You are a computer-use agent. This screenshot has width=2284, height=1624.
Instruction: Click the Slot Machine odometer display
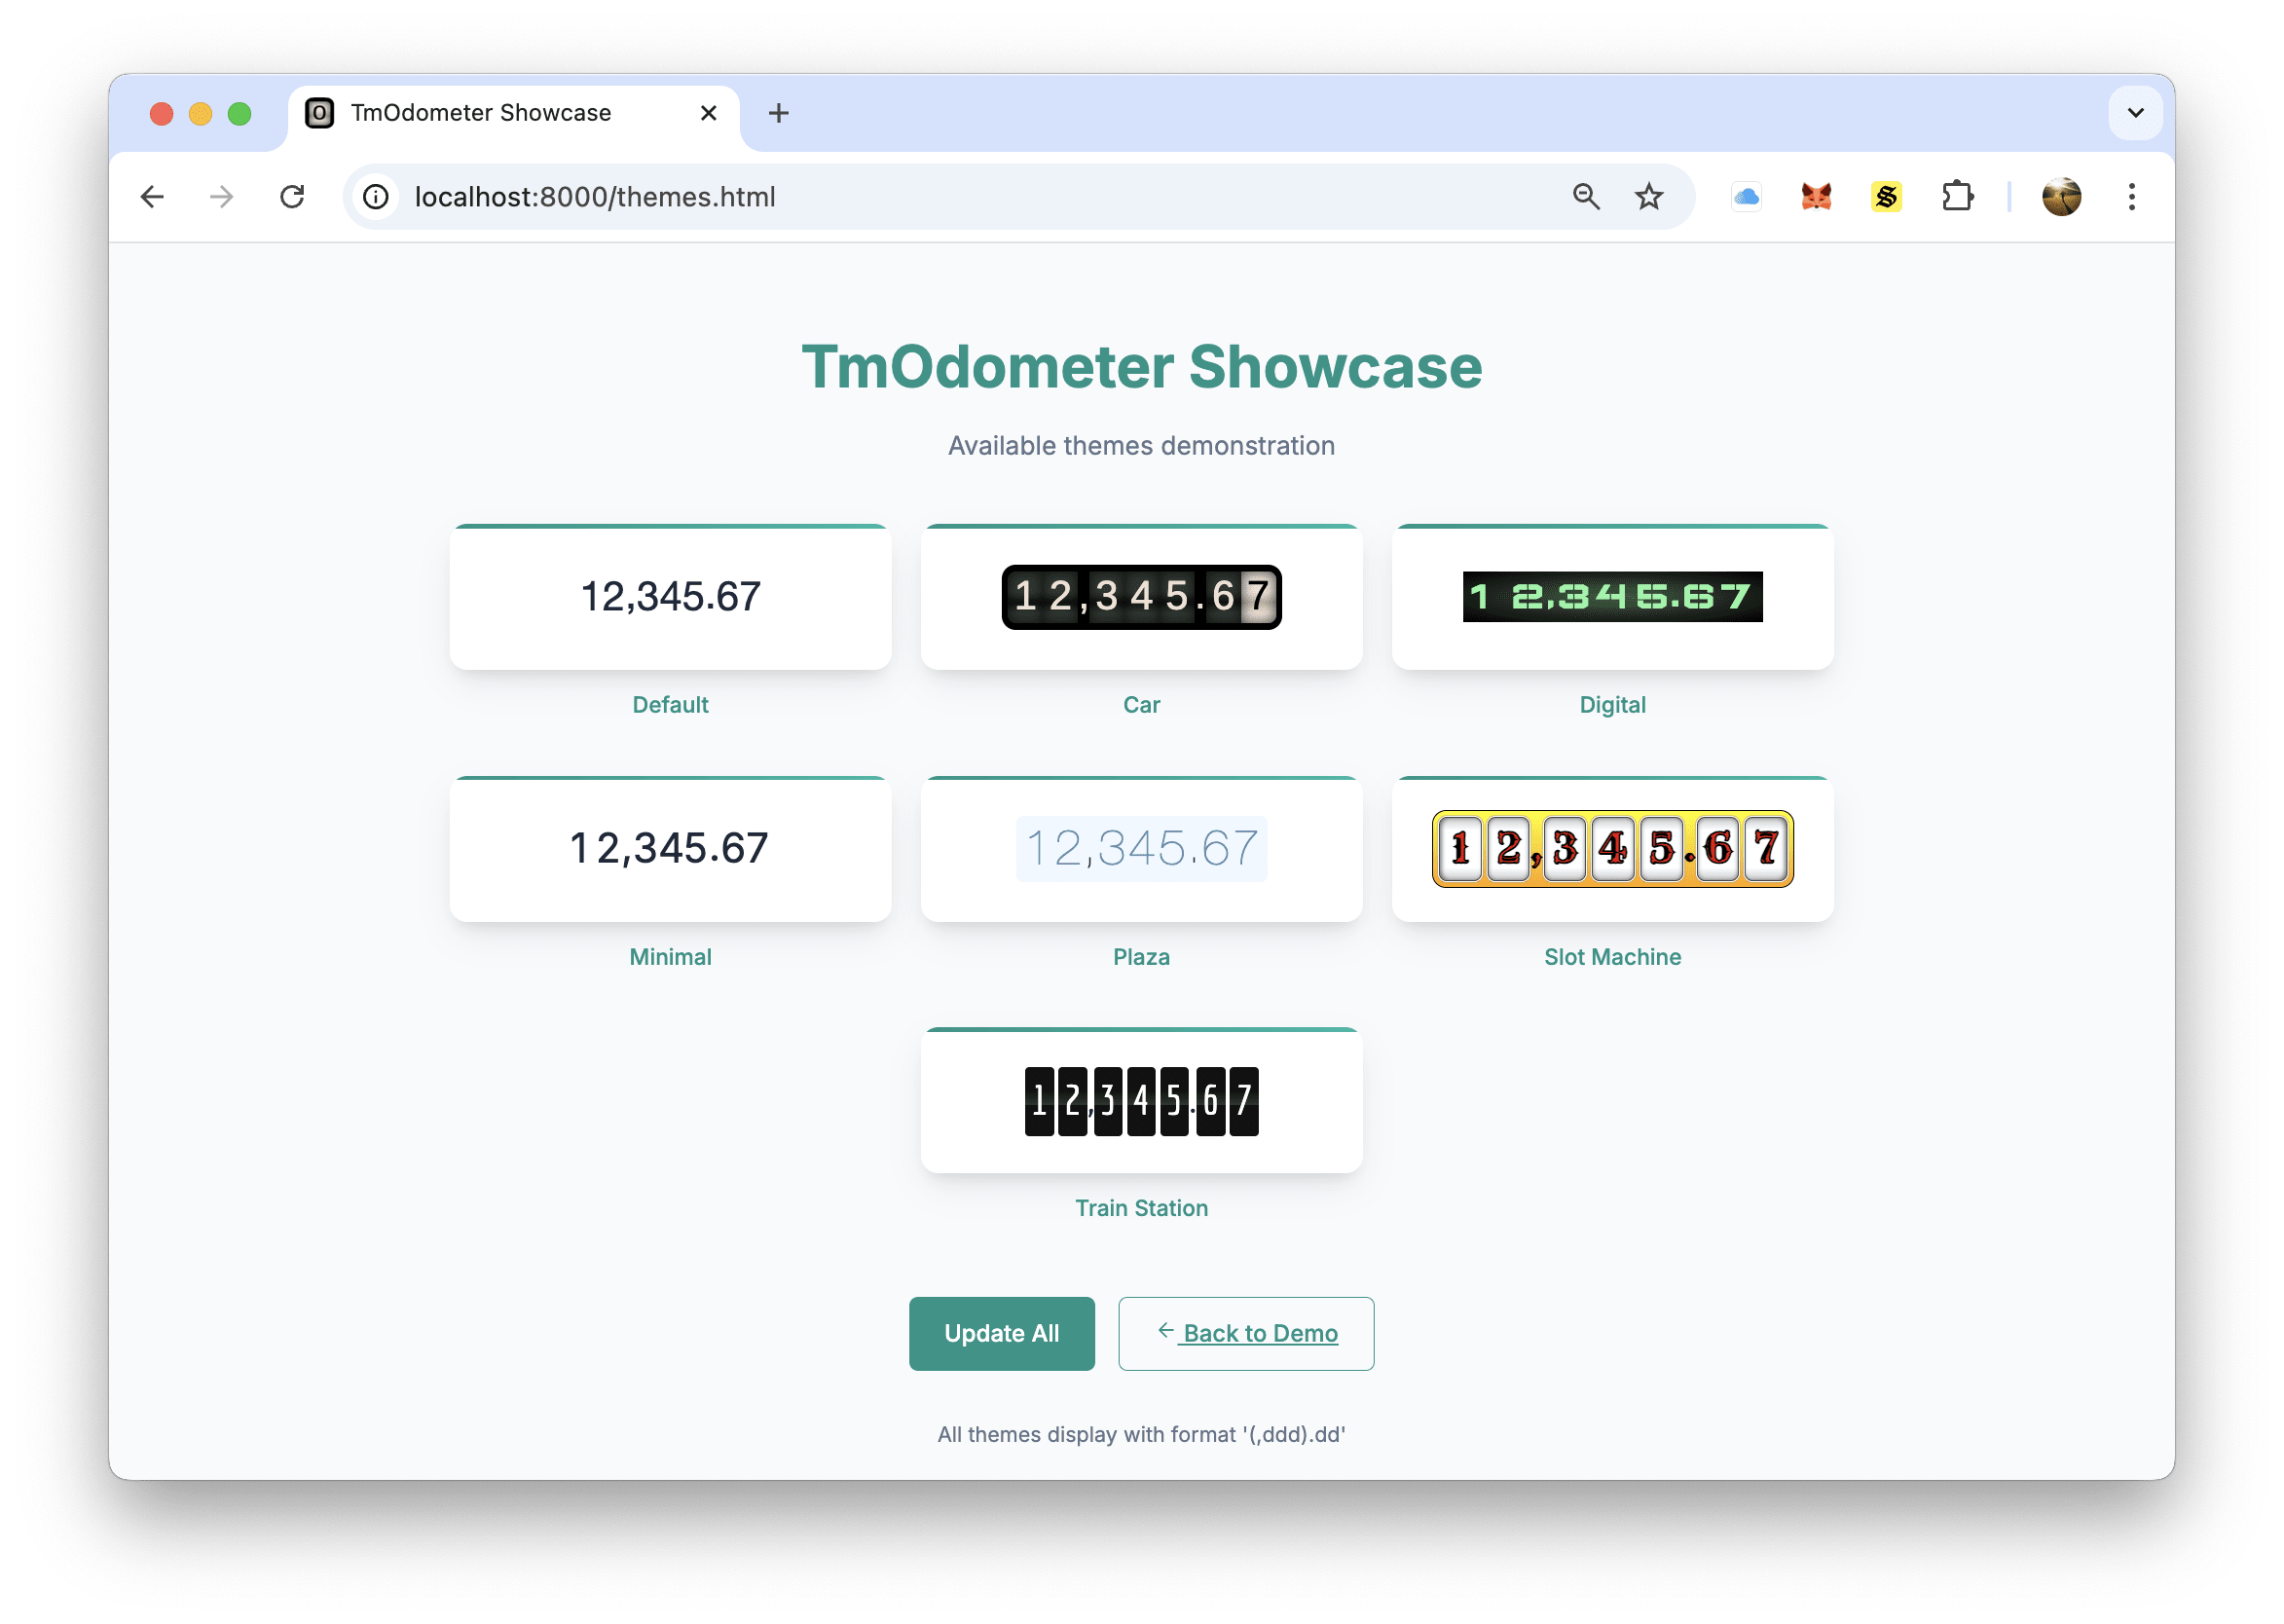coord(1612,849)
